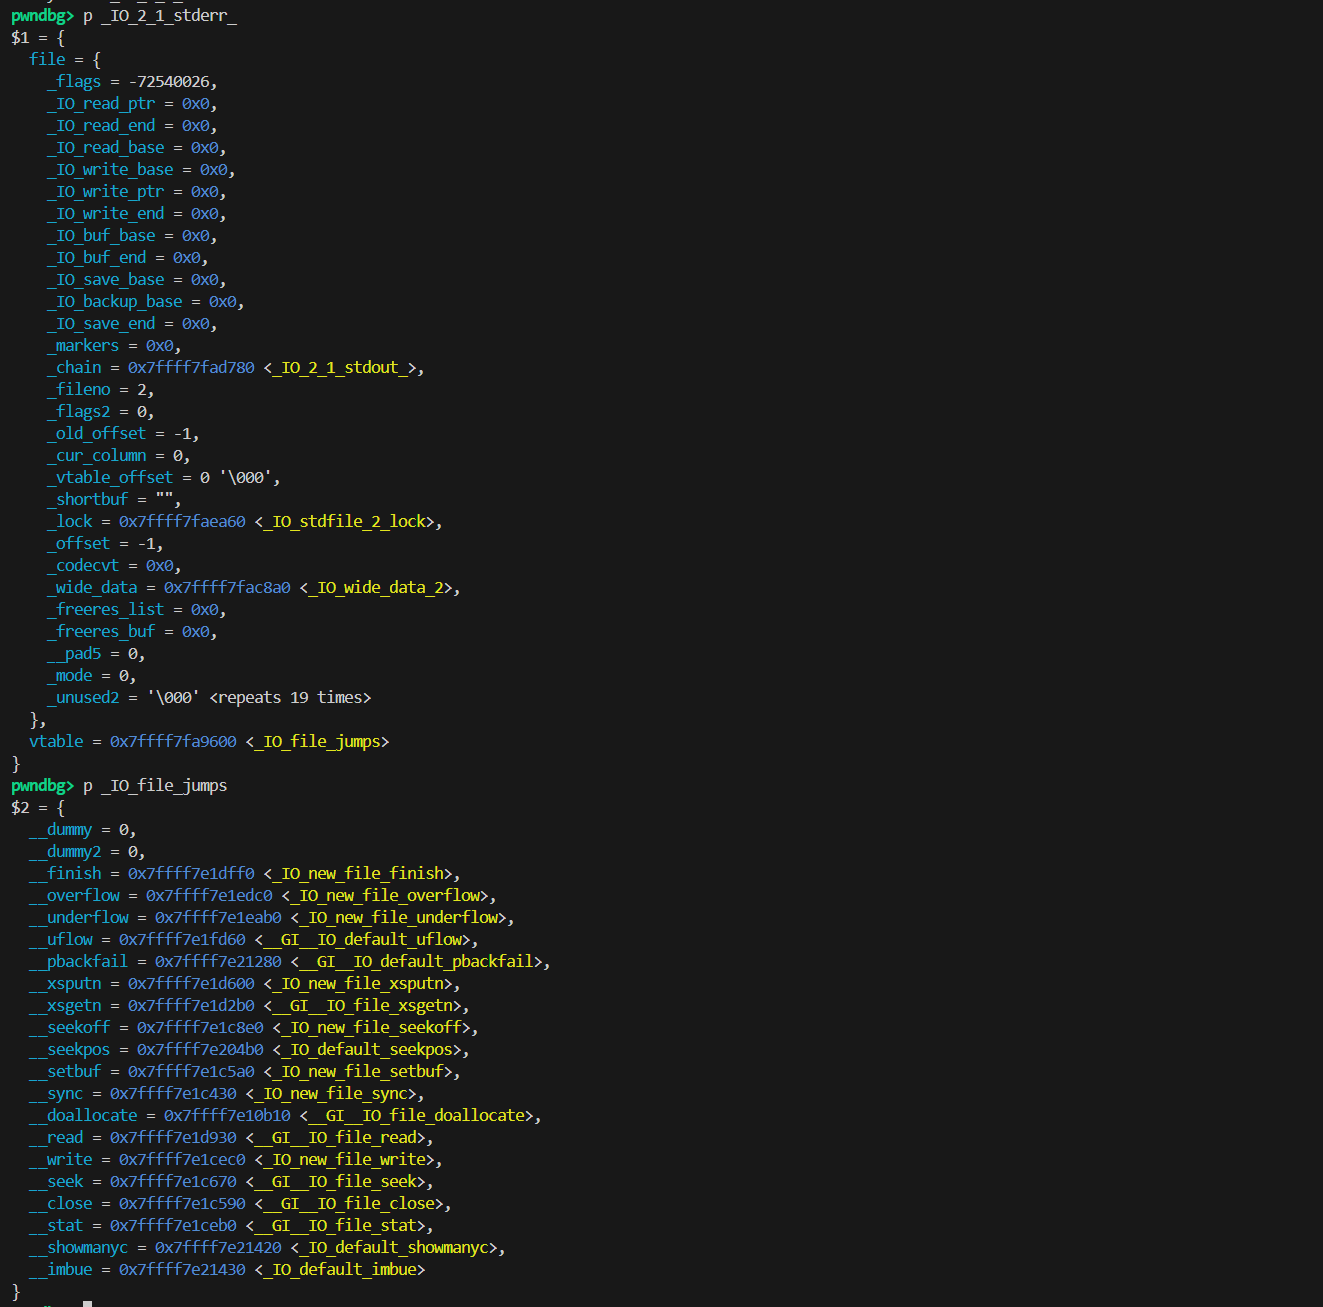Viewport: 1323px width, 1307px height.
Task: Click the __xsputn field name
Action: (x=65, y=984)
